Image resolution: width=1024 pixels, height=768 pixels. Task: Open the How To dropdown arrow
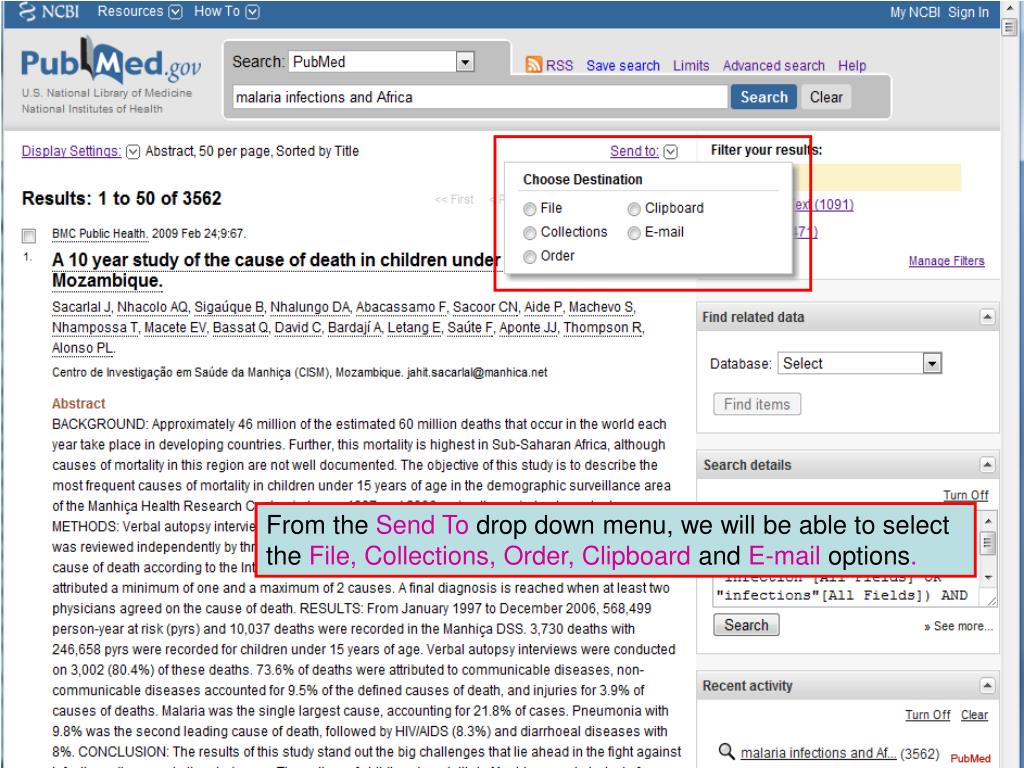point(252,12)
